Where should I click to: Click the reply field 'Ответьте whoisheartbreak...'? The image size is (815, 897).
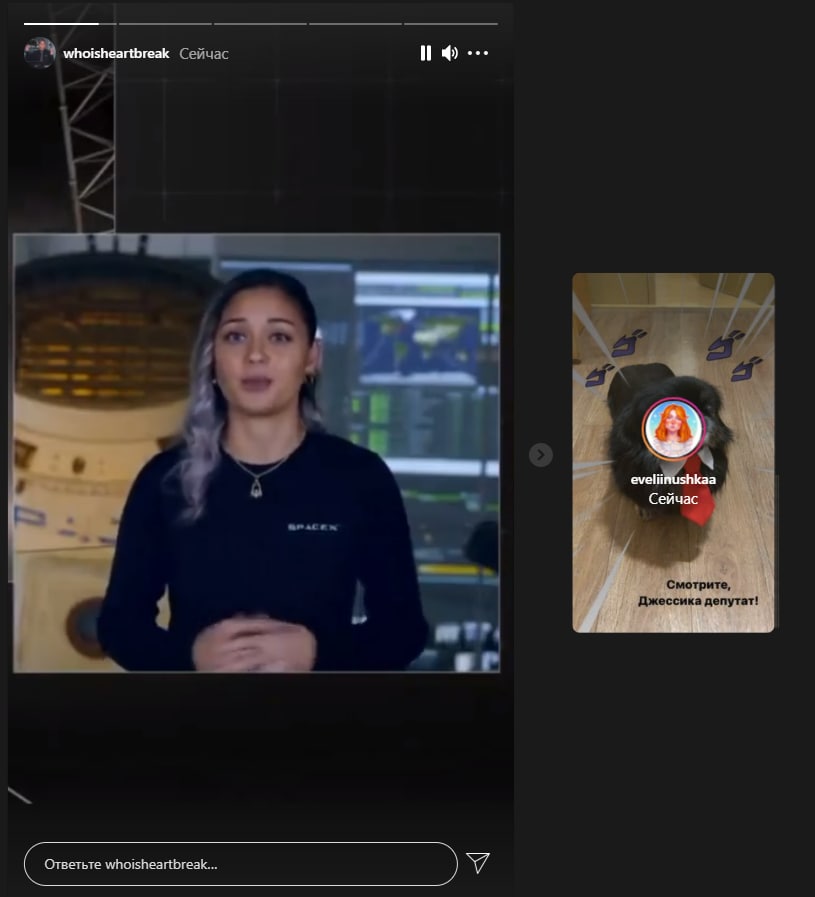pos(241,864)
